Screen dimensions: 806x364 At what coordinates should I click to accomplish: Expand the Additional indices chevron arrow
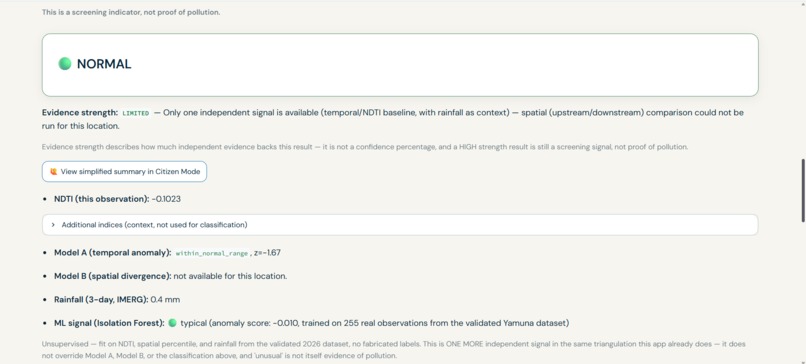pos(53,225)
